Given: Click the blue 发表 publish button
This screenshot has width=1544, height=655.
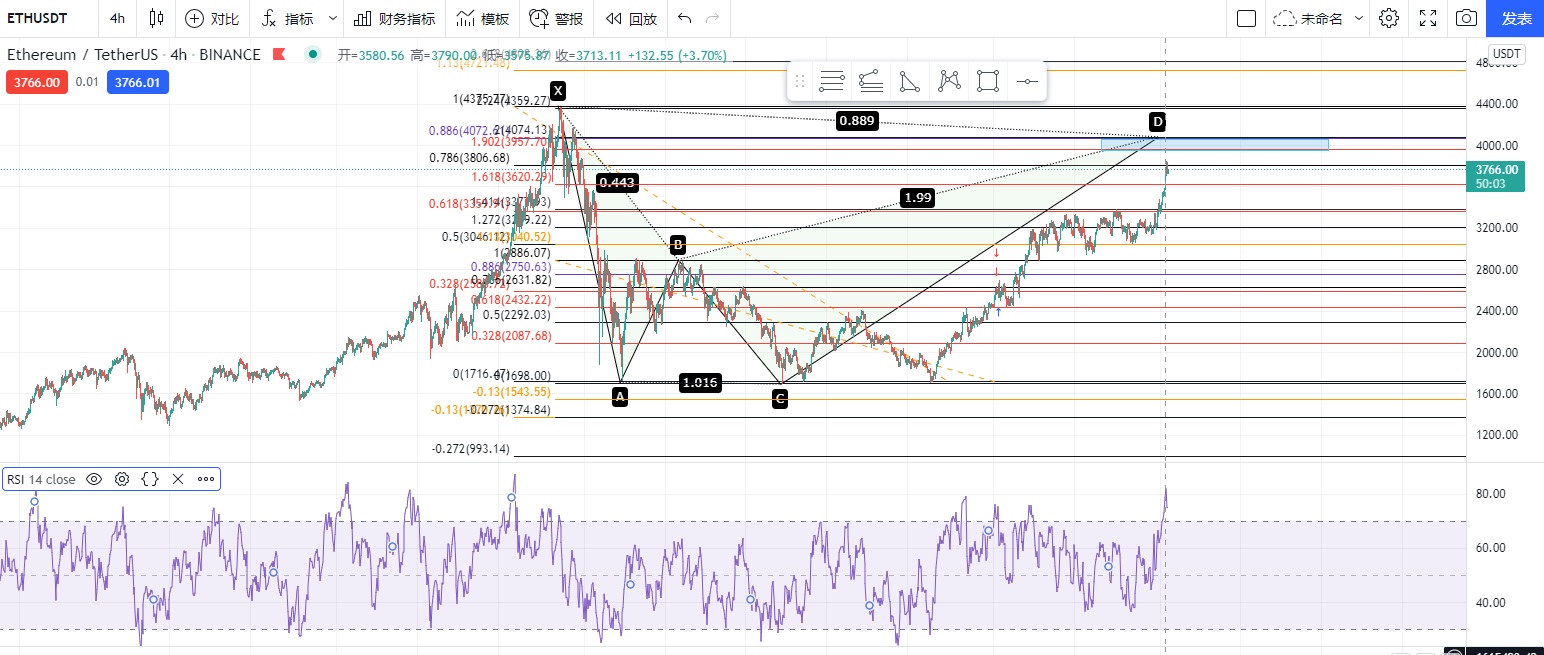Looking at the screenshot, I should coord(1516,18).
